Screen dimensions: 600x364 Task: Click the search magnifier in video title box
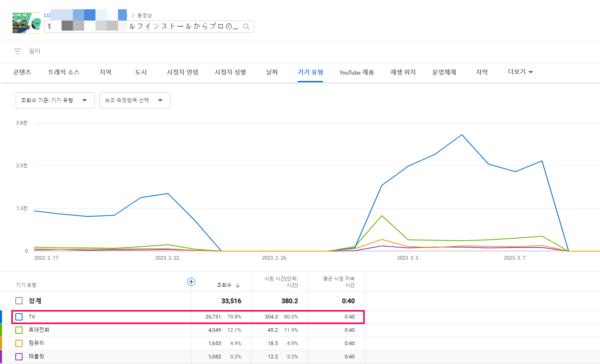(246, 26)
